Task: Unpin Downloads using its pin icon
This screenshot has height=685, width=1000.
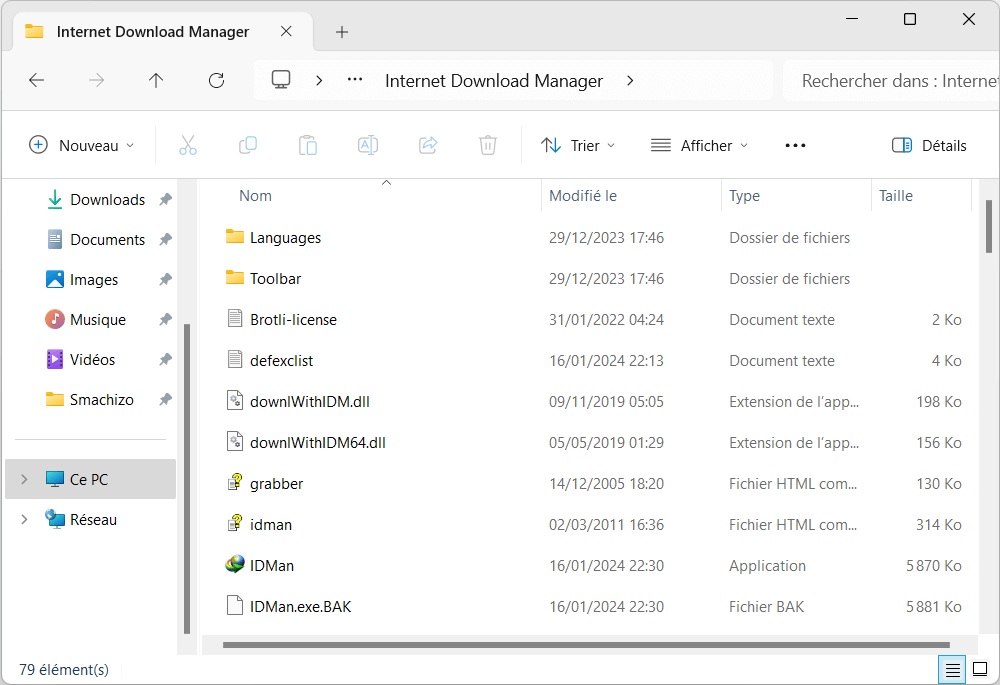Action: coord(165,200)
